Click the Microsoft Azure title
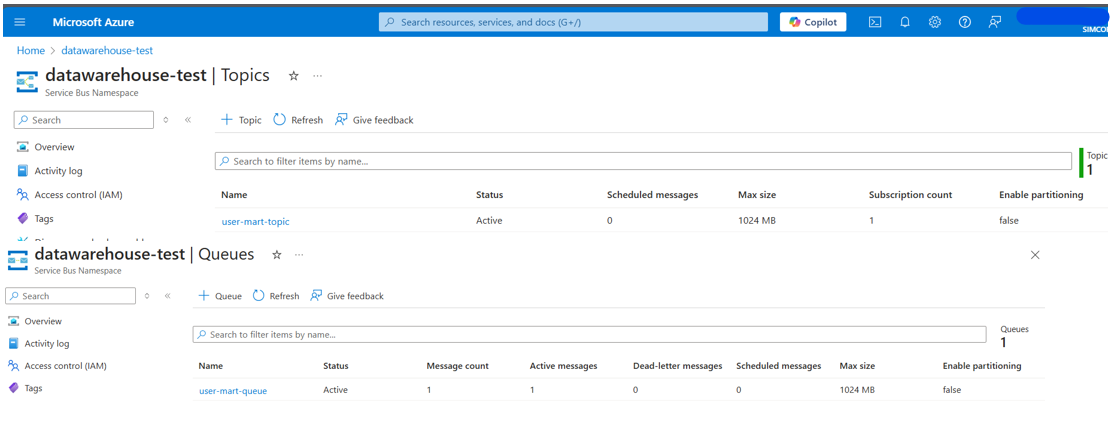Viewport: 1113px width, 442px height. pyautogui.click(x=92, y=22)
